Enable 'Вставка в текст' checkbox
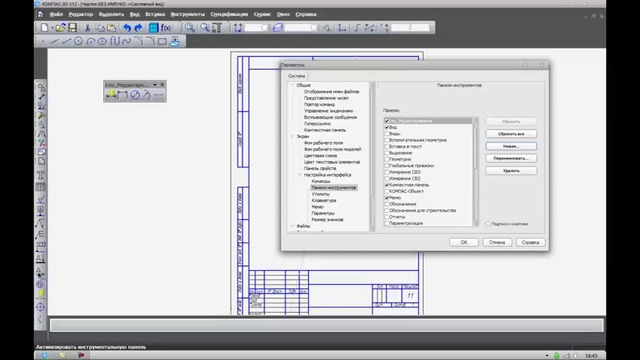Screen dimensions: 640x360 387,147
